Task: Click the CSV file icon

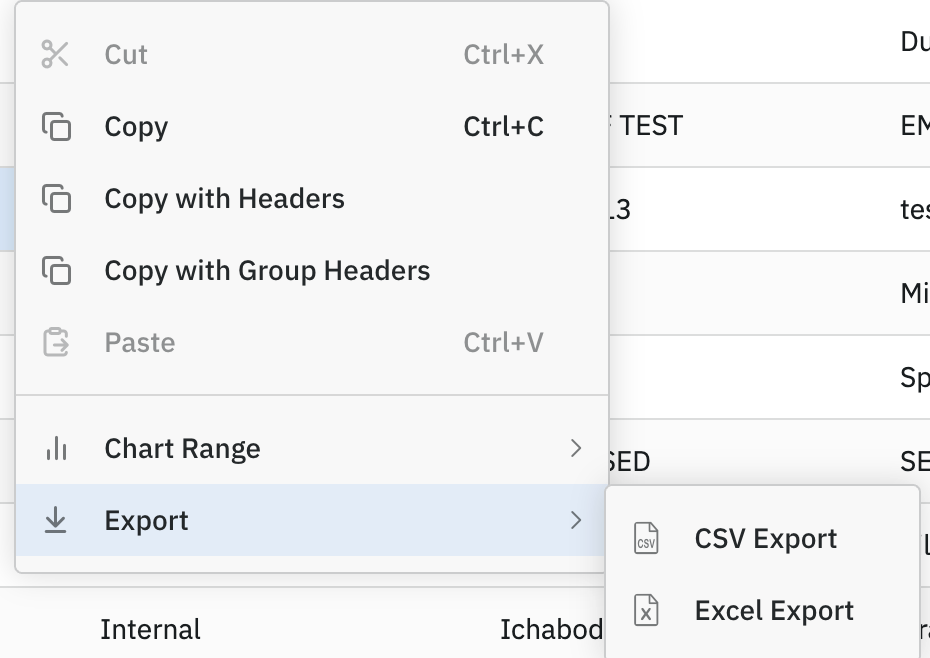Action: (647, 539)
